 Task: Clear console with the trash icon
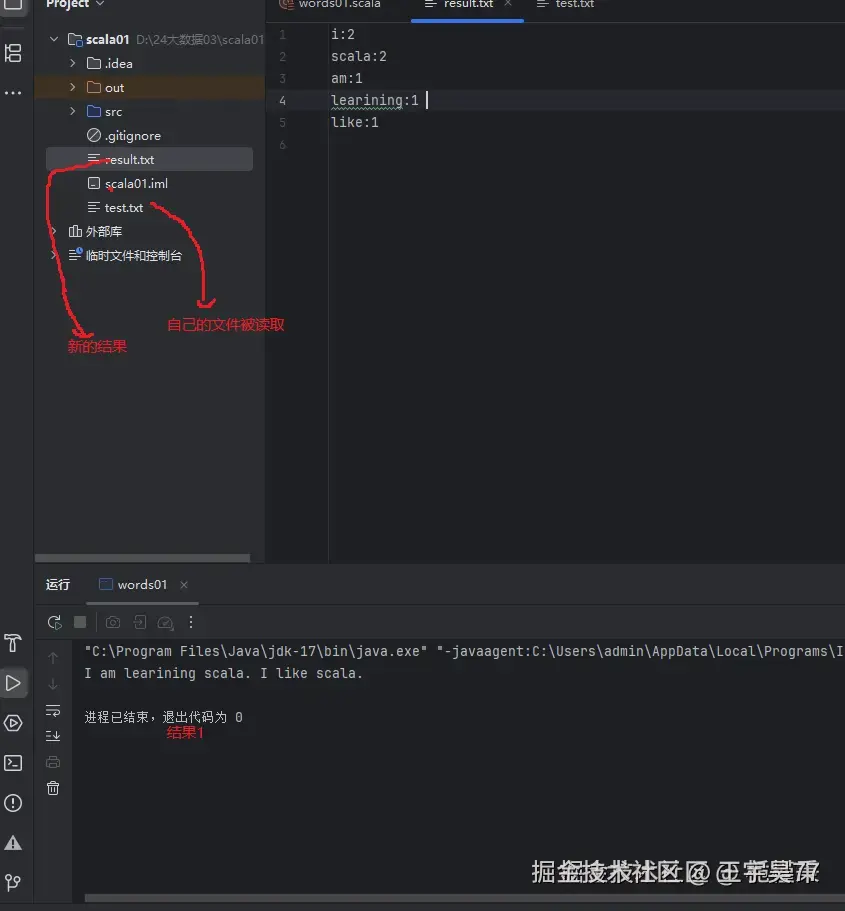[x=53, y=788]
